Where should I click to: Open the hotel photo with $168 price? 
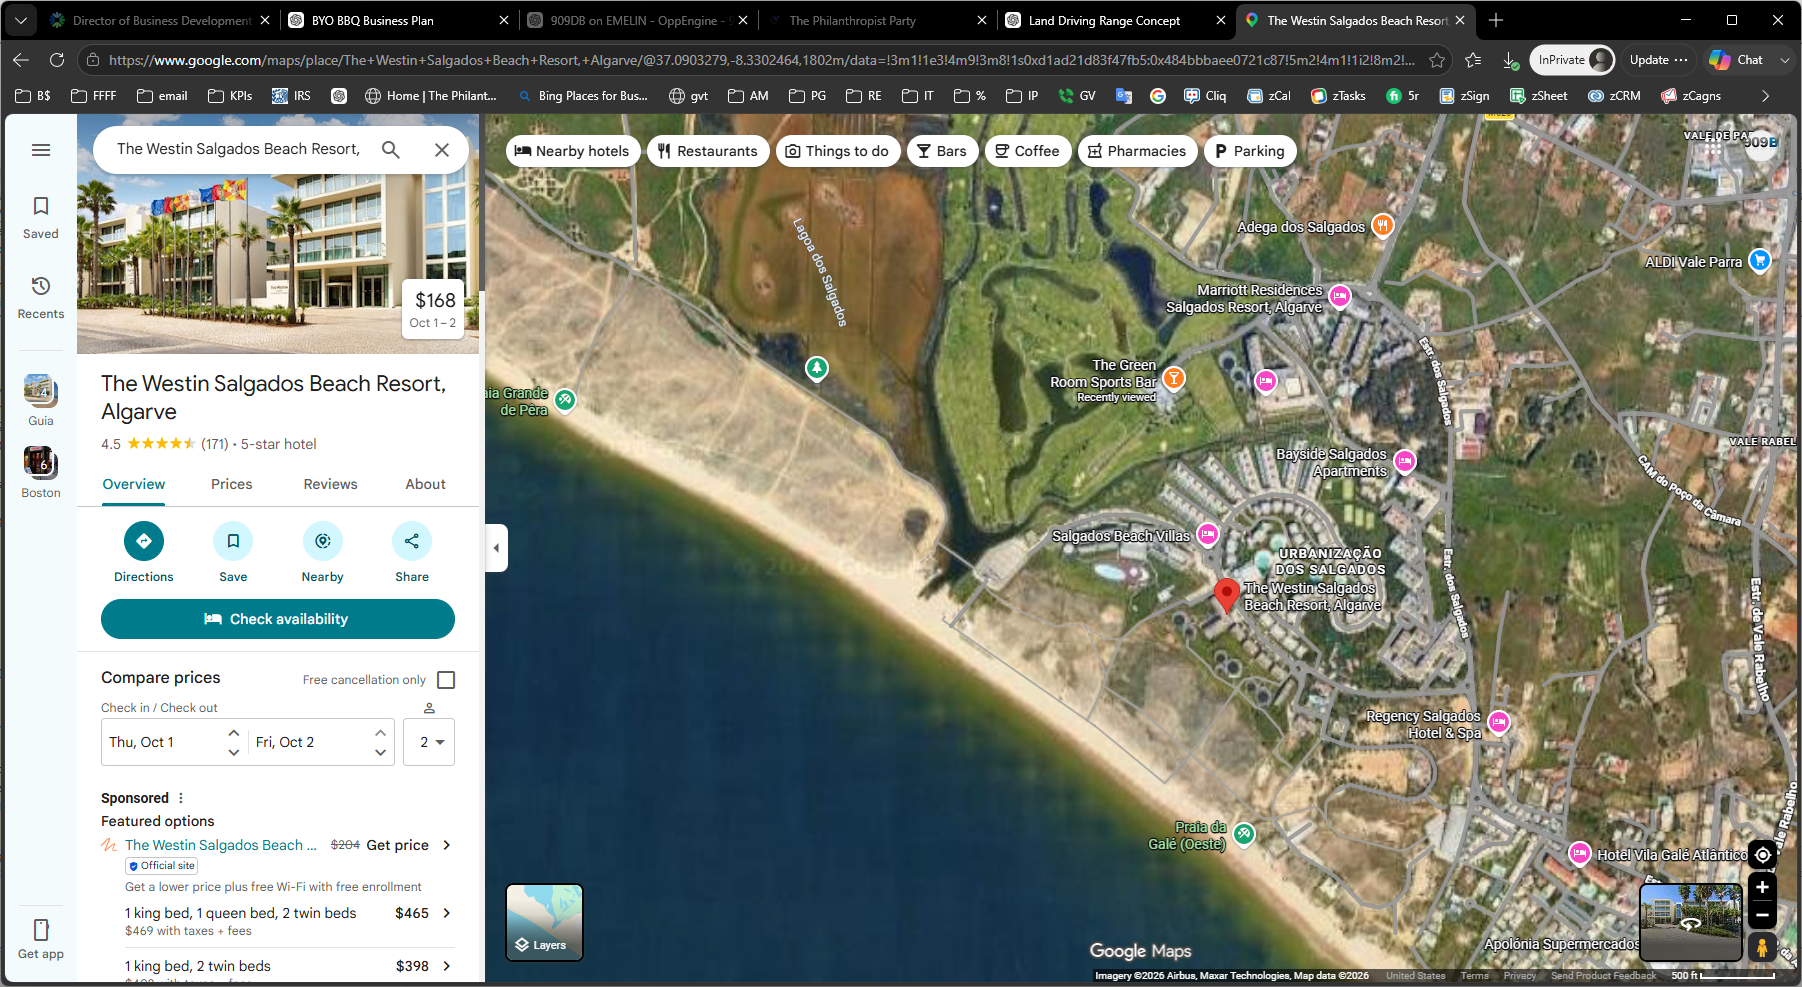pyautogui.click(x=278, y=234)
